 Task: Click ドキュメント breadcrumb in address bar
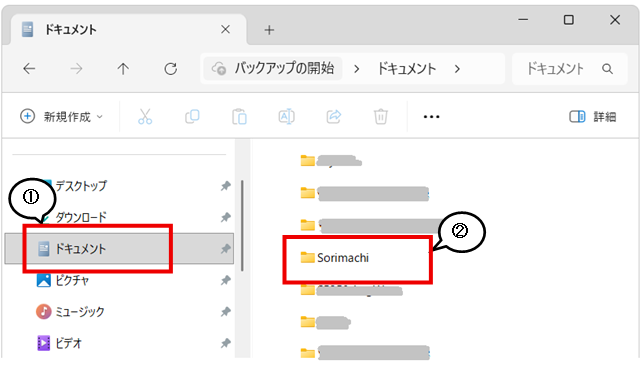(406, 69)
